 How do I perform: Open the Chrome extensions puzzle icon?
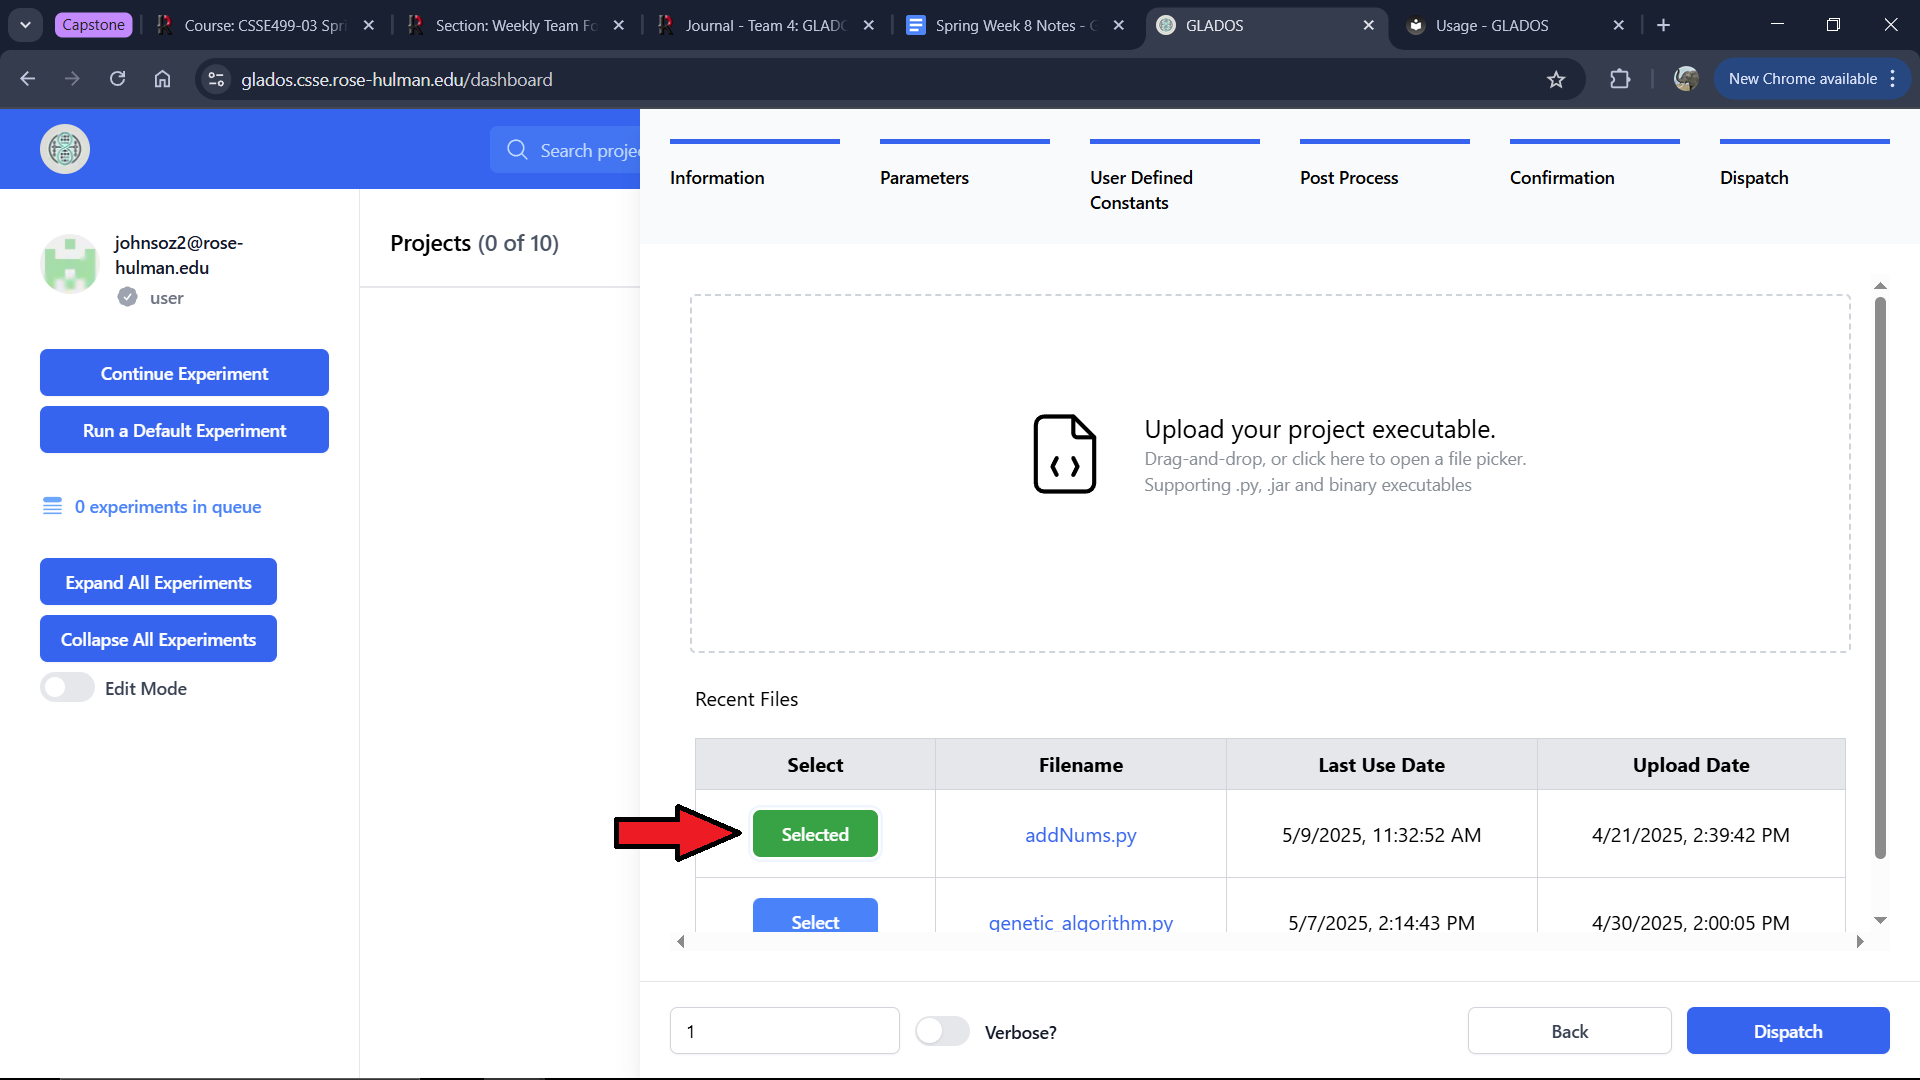click(x=1620, y=79)
